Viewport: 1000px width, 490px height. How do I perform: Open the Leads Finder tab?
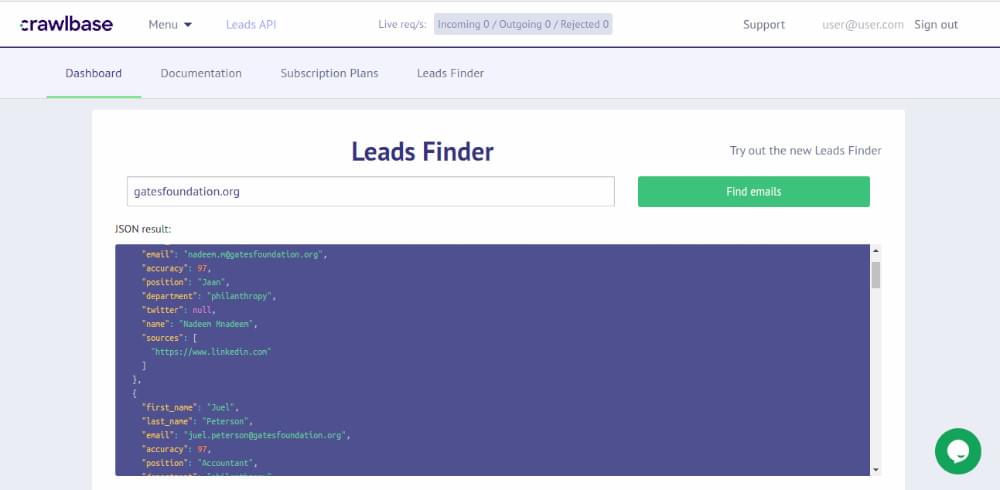tap(450, 73)
